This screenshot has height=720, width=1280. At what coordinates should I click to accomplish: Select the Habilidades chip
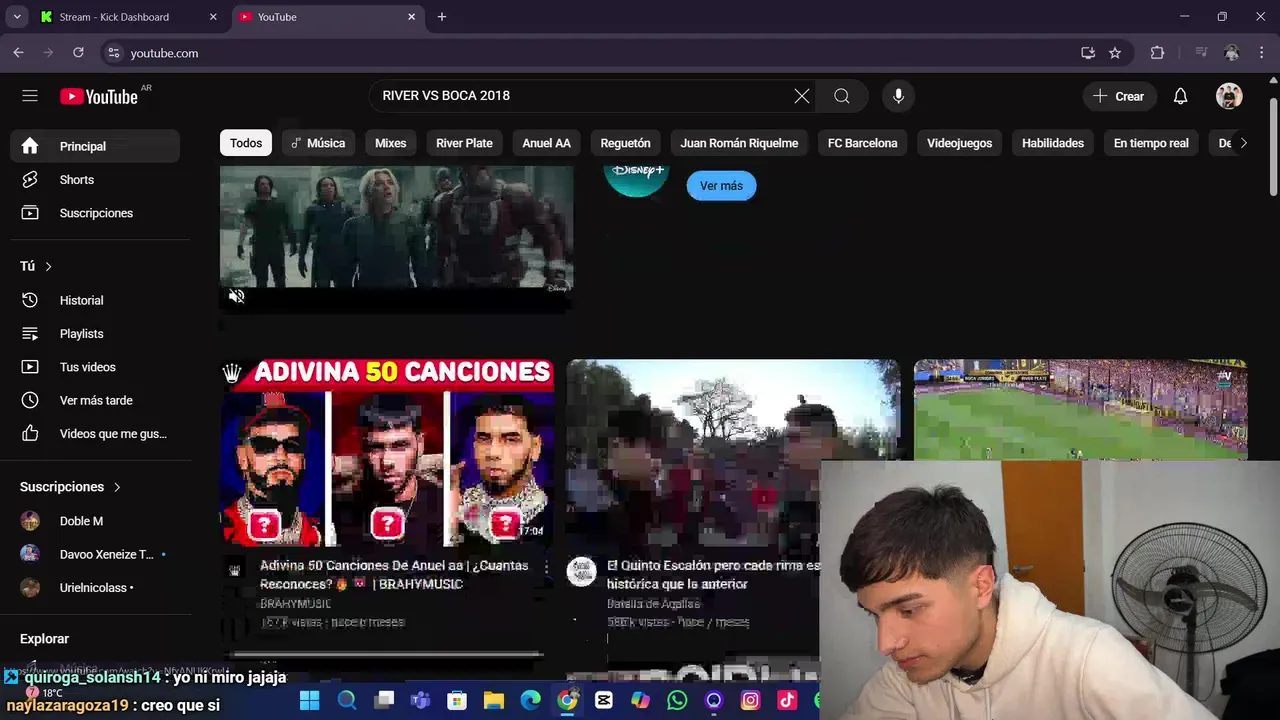click(x=1053, y=143)
